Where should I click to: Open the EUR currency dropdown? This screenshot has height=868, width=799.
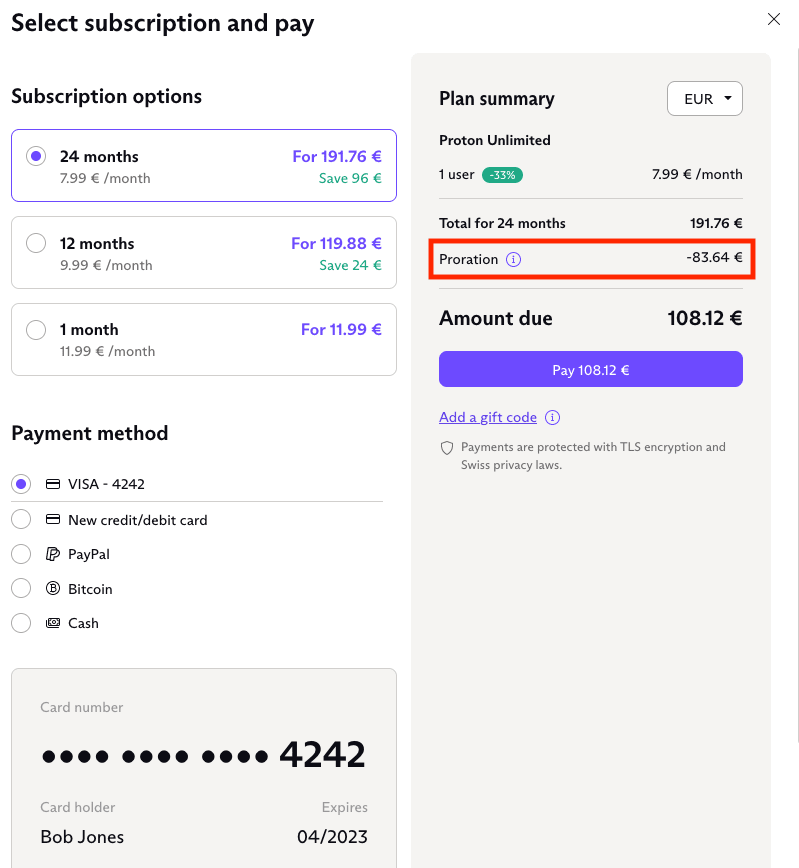point(704,99)
